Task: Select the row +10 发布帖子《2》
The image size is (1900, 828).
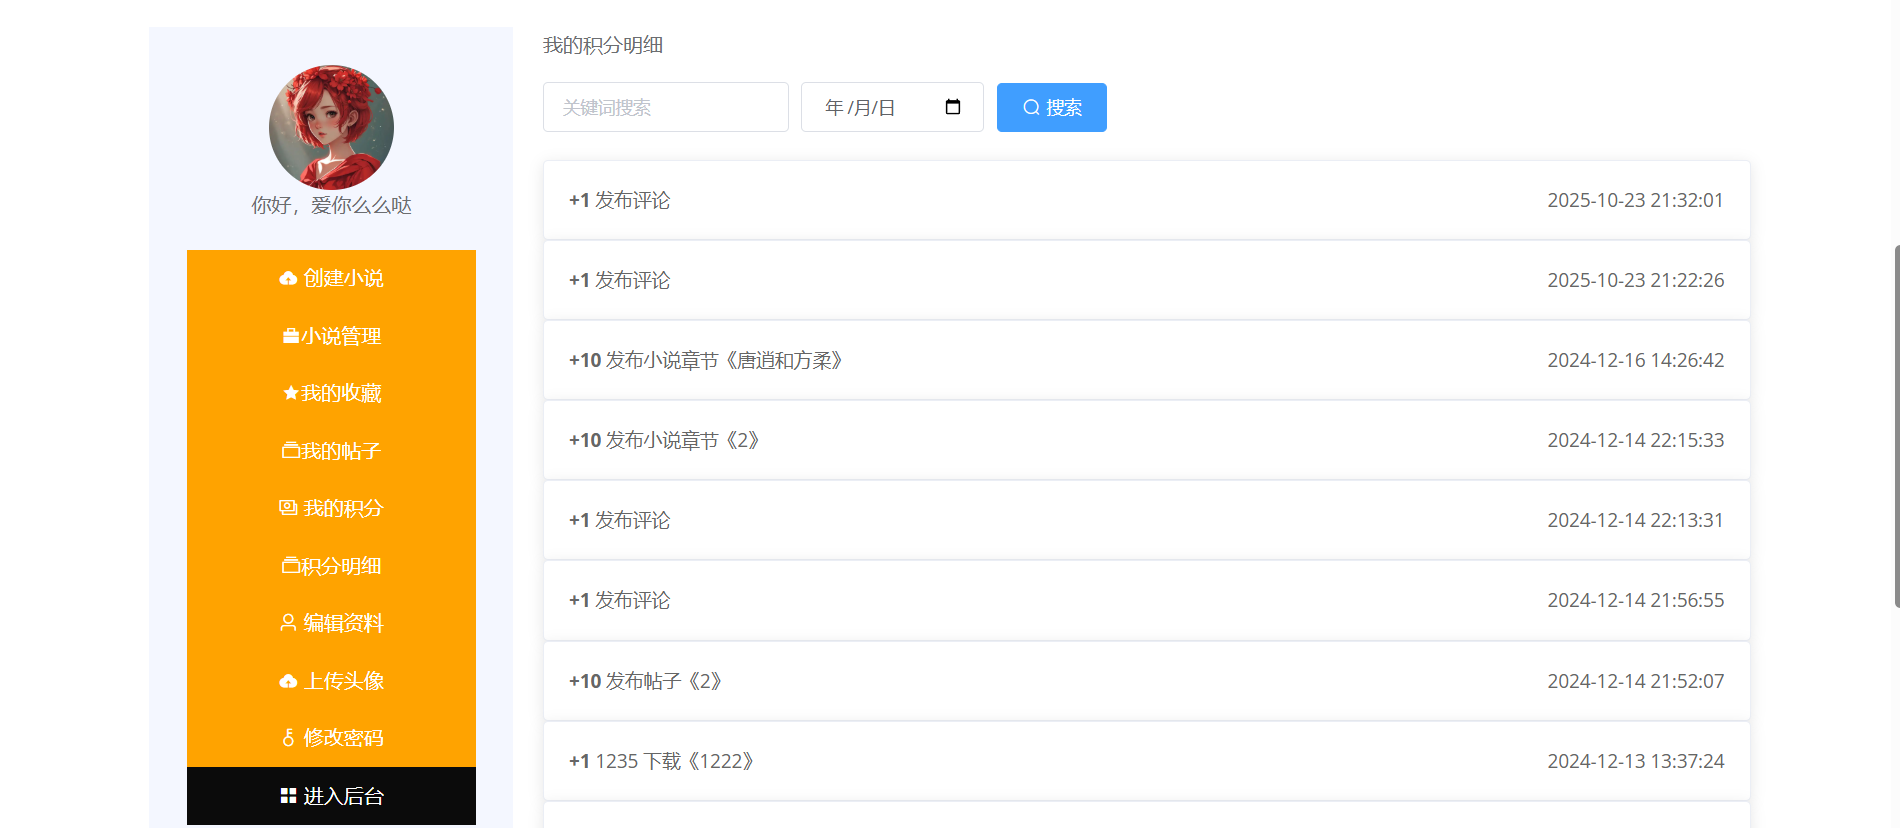Action: tap(1147, 681)
